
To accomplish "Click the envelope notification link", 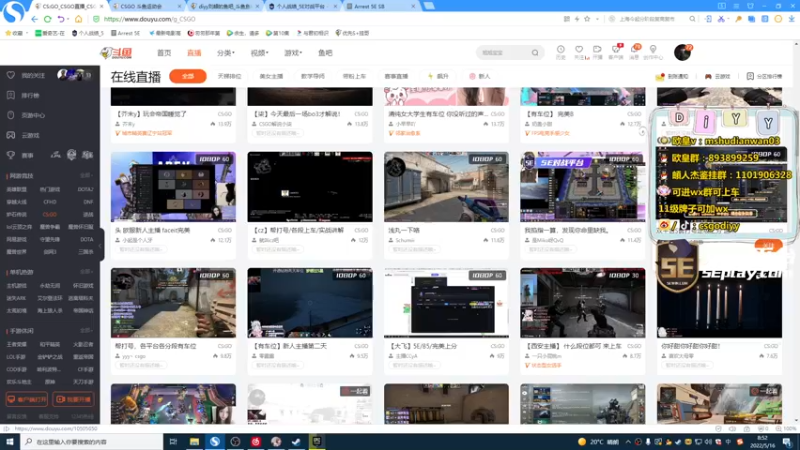I will pyautogui.click(x=671, y=76).
